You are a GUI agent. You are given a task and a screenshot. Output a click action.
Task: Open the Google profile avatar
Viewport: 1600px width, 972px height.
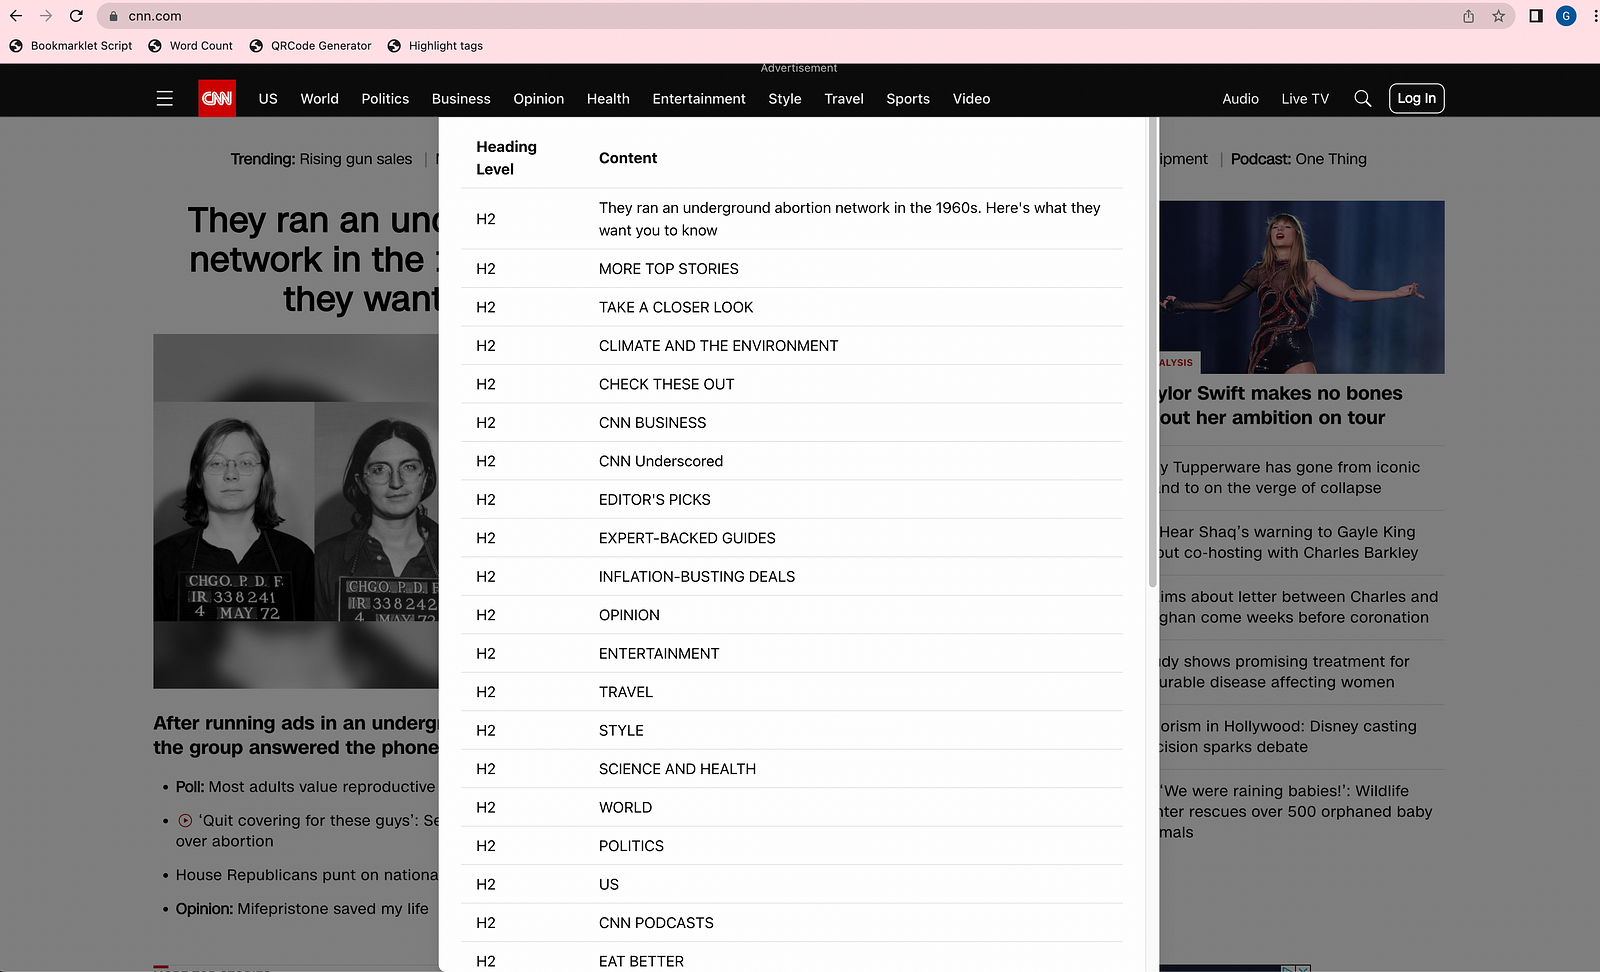coord(1566,16)
